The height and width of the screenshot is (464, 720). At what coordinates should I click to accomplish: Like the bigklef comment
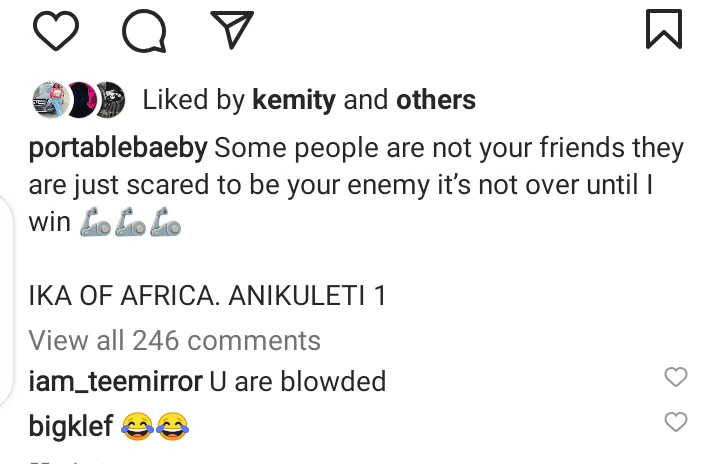[676, 422]
